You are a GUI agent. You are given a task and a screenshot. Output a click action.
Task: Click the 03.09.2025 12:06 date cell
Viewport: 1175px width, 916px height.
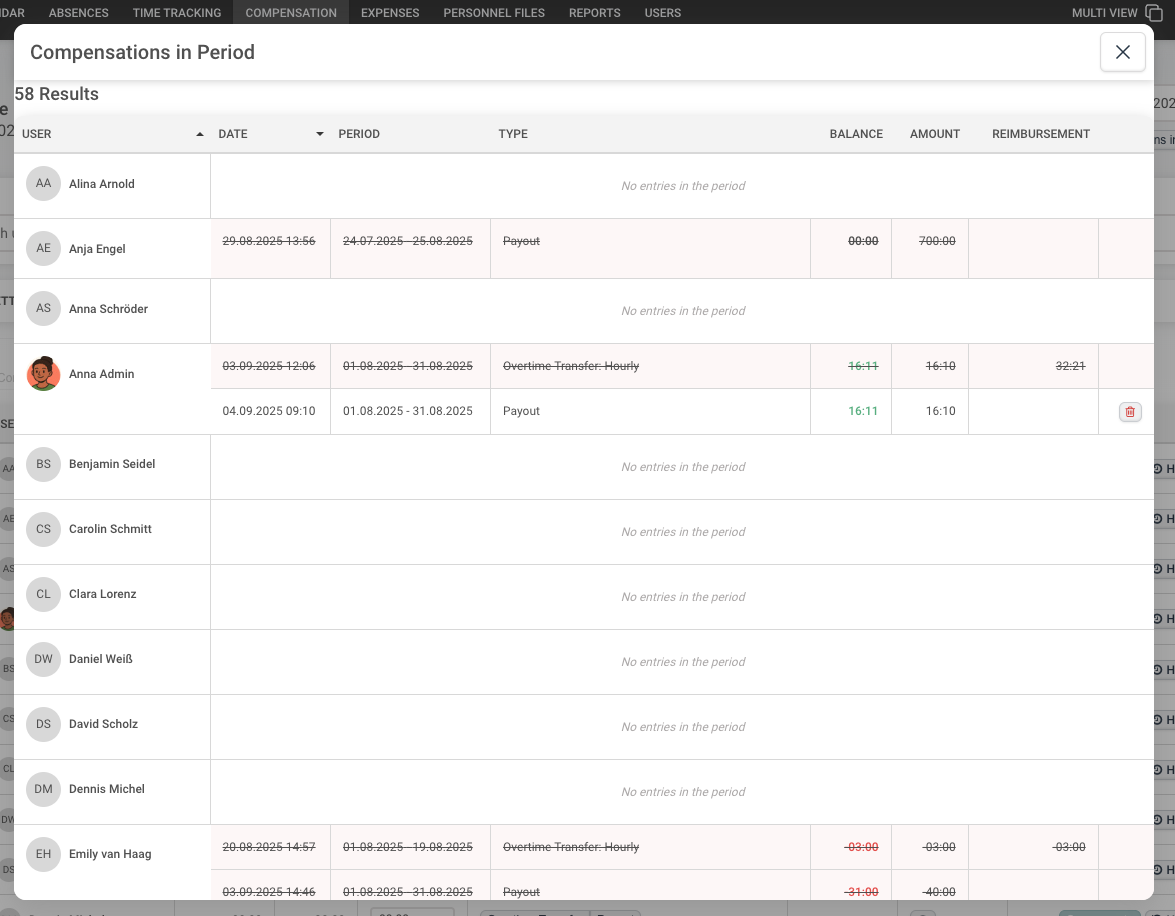coord(269,367)
